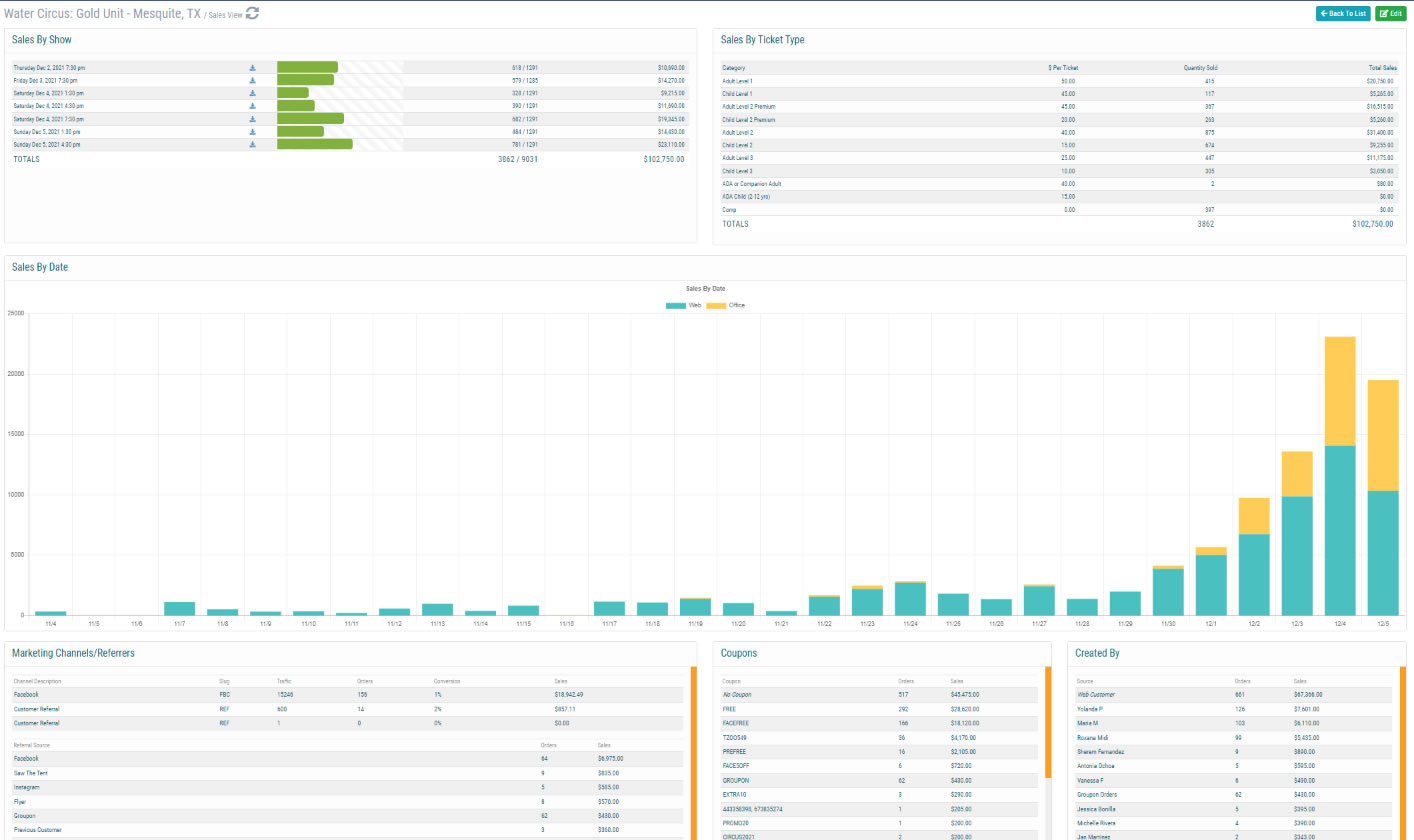Click the 12/5 bar in Sales By Date chart
This screenshot has height=840, width=1414.
coord(1383,497)
